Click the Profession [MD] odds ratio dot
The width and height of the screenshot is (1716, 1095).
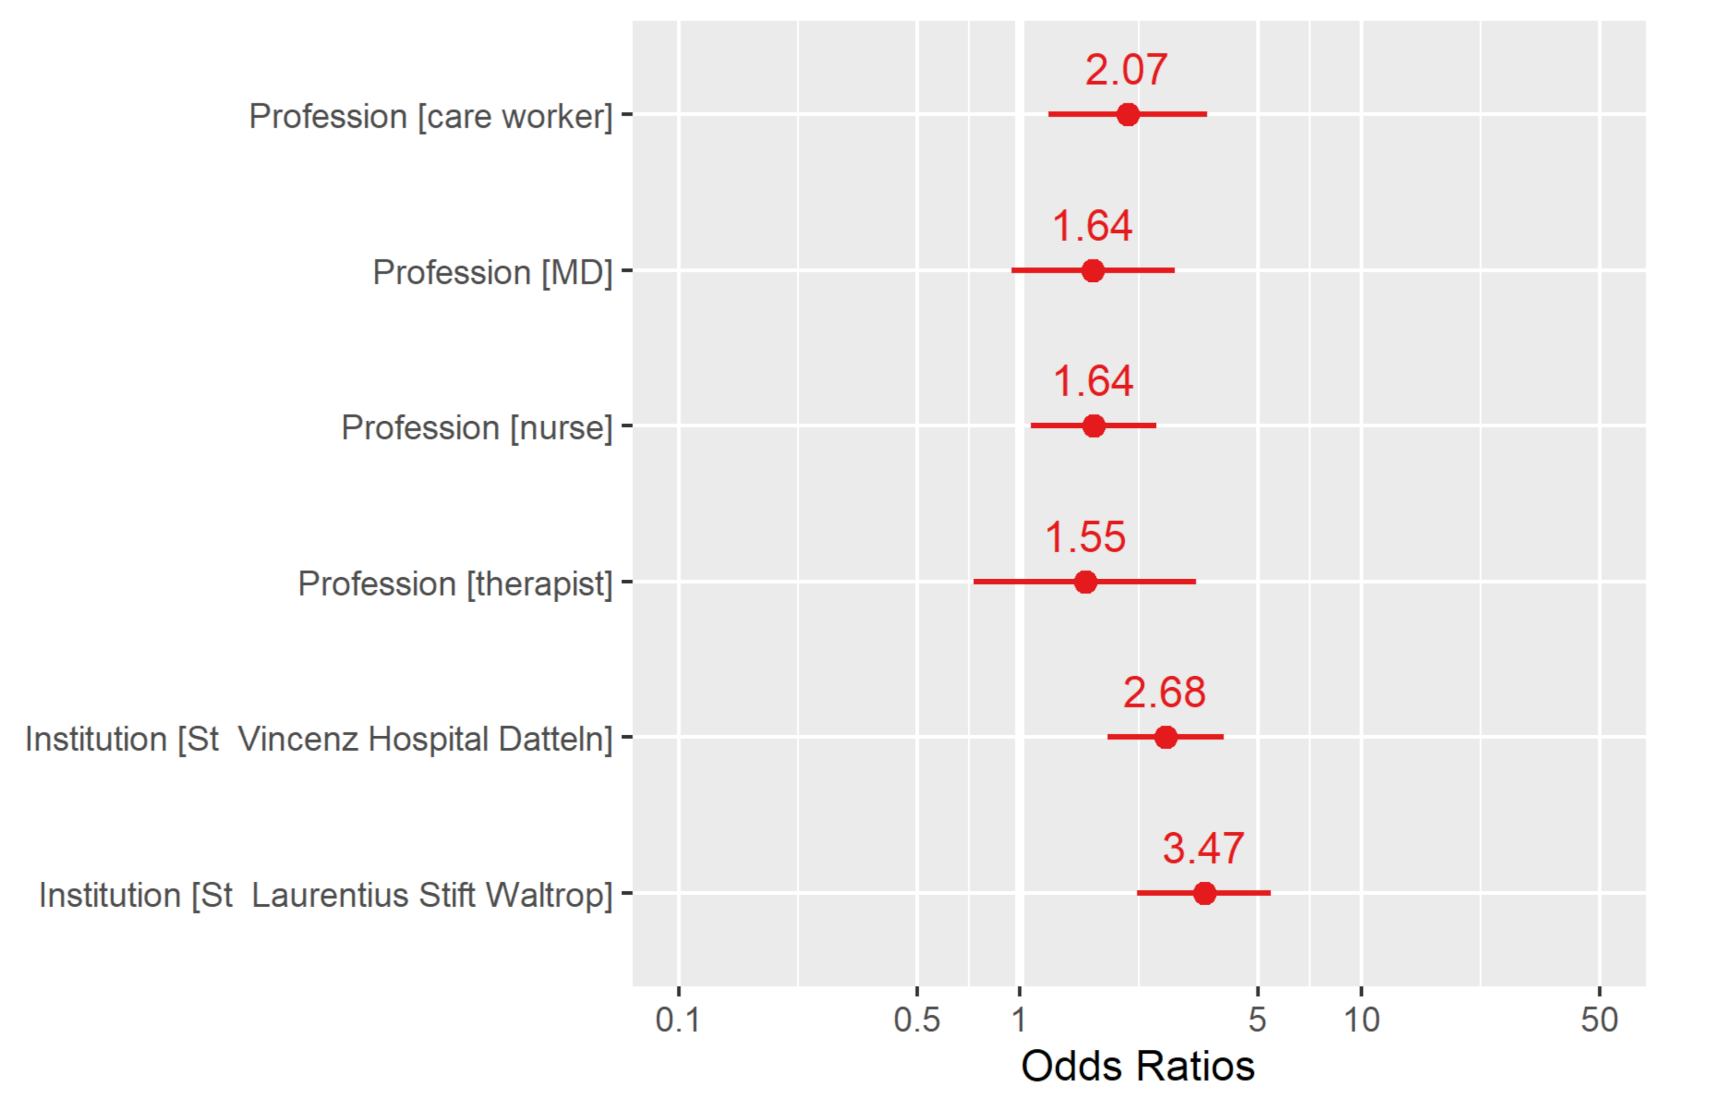tap(1092, 271)
